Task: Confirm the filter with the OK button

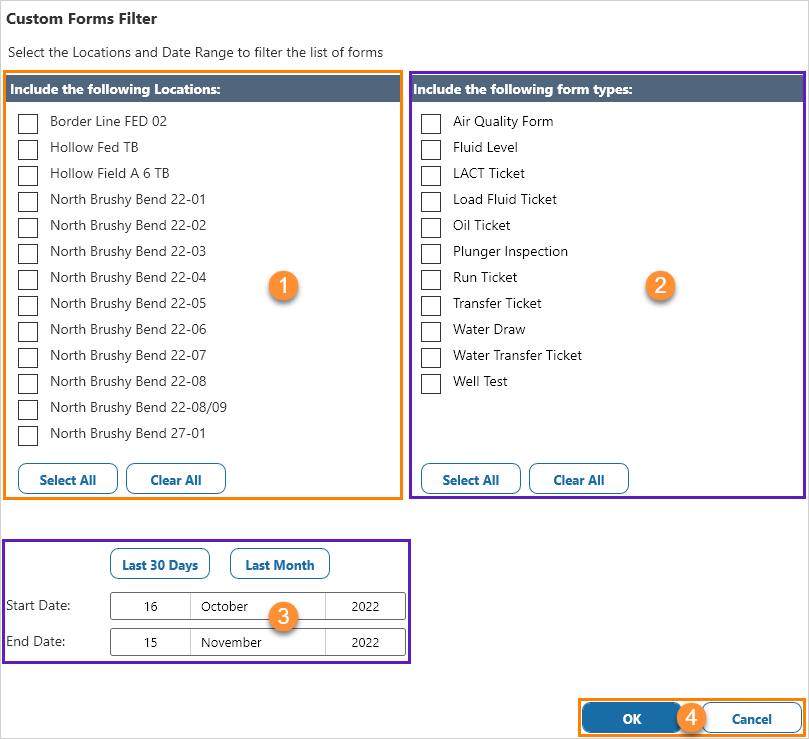Action: pyautogui.click(x=632, y=718)
